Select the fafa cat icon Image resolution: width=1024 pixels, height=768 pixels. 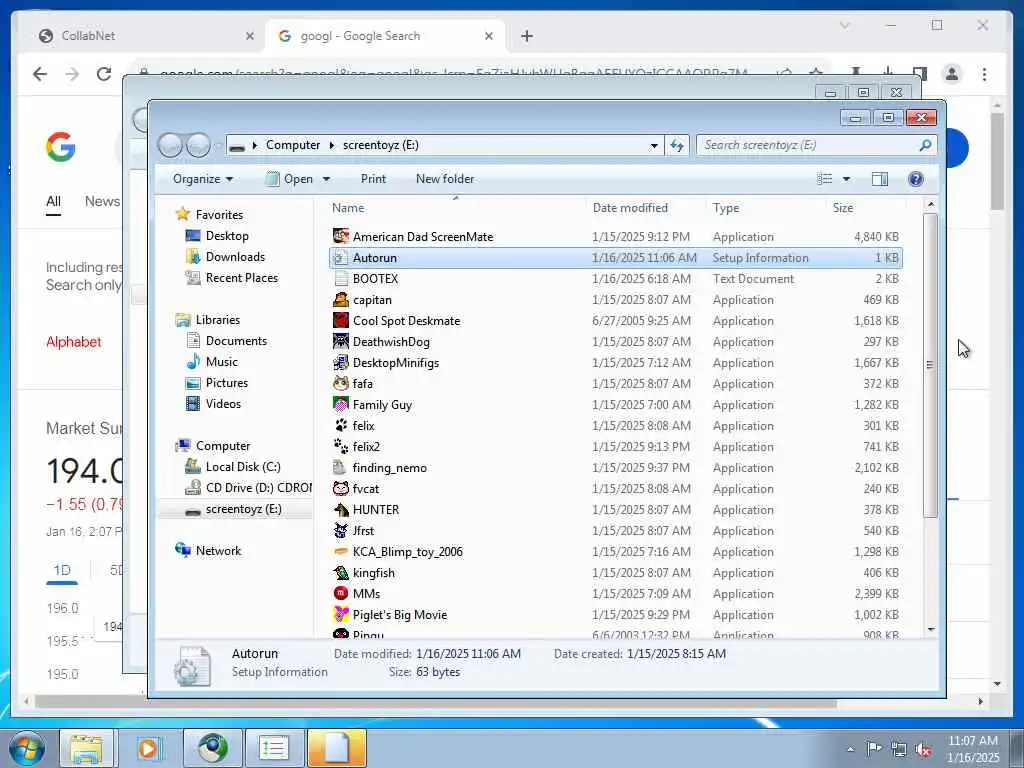(x=340, y=383)
